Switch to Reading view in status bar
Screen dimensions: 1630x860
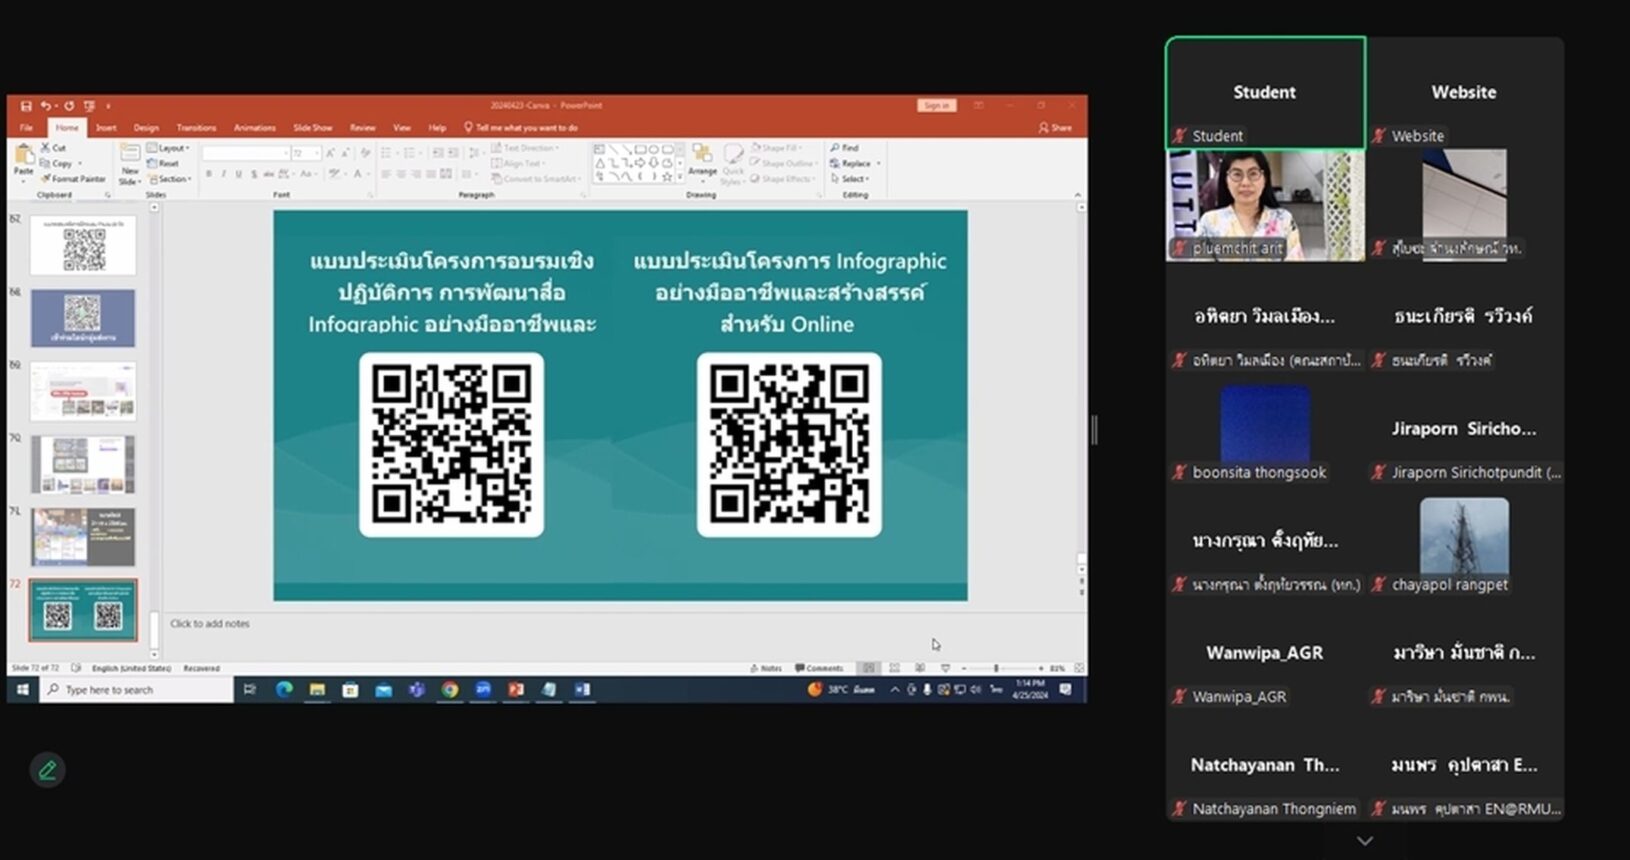pyautogui.click(x=920, y=668)
